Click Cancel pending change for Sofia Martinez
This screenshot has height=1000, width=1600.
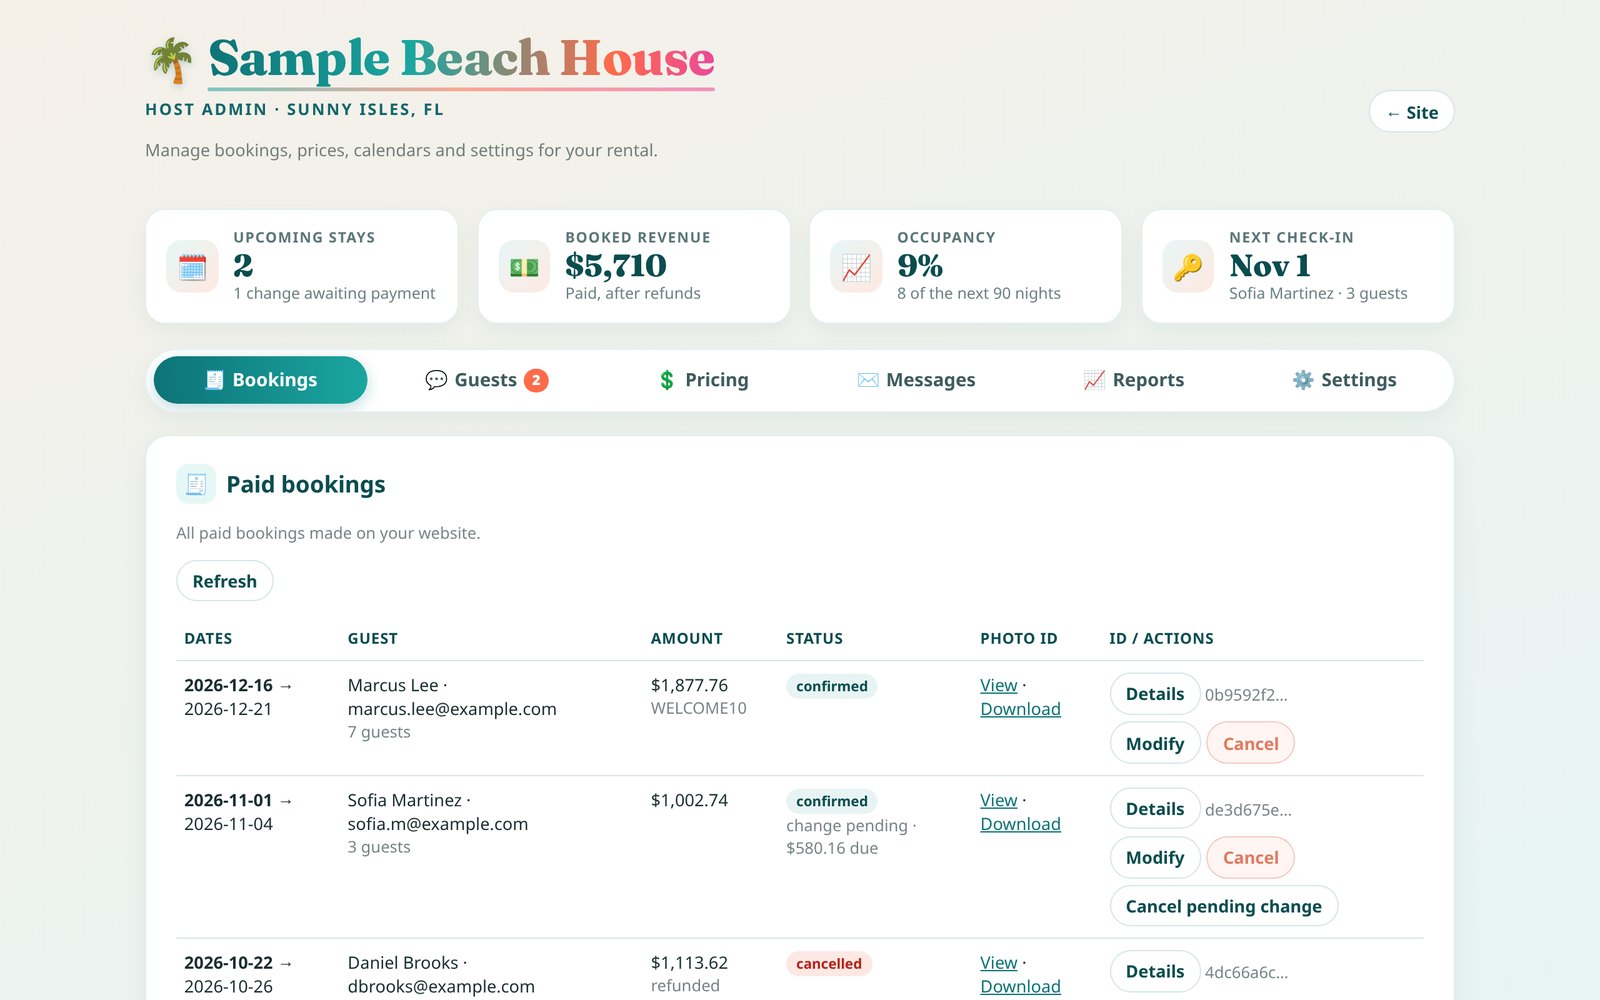(1224, 906)
